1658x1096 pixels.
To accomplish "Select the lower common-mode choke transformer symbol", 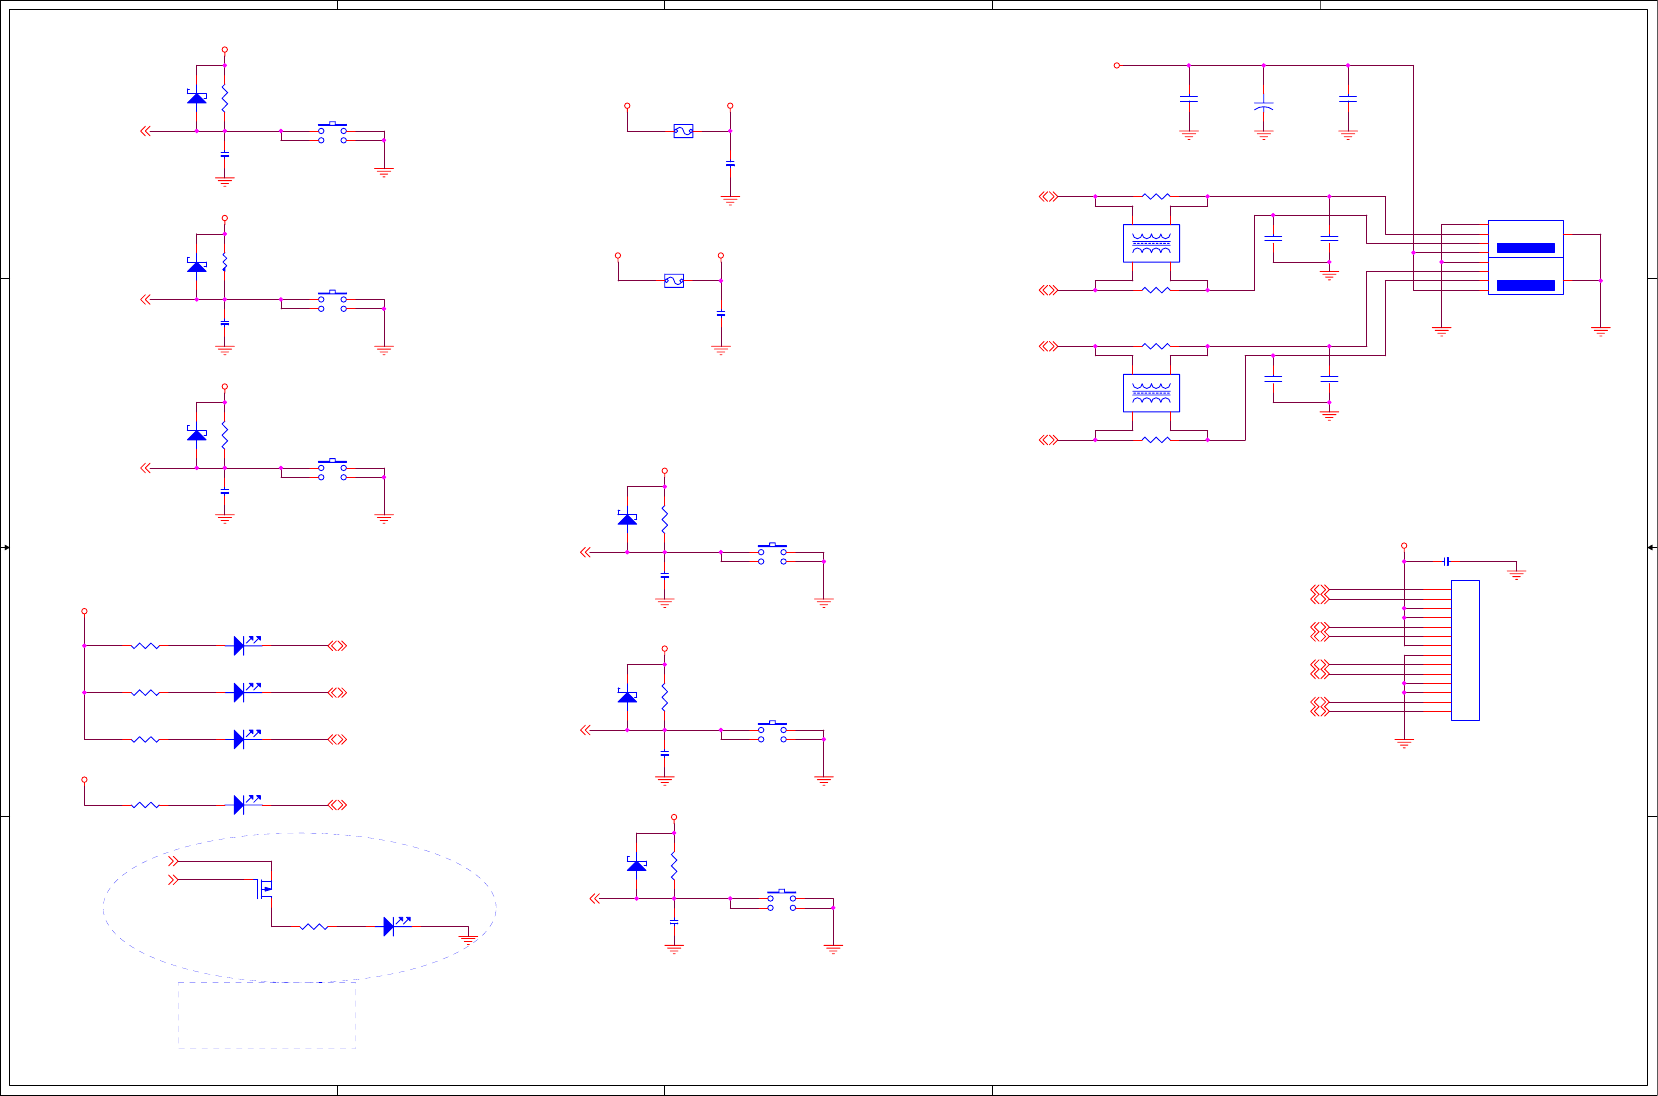I will [x=1151, y=393].
